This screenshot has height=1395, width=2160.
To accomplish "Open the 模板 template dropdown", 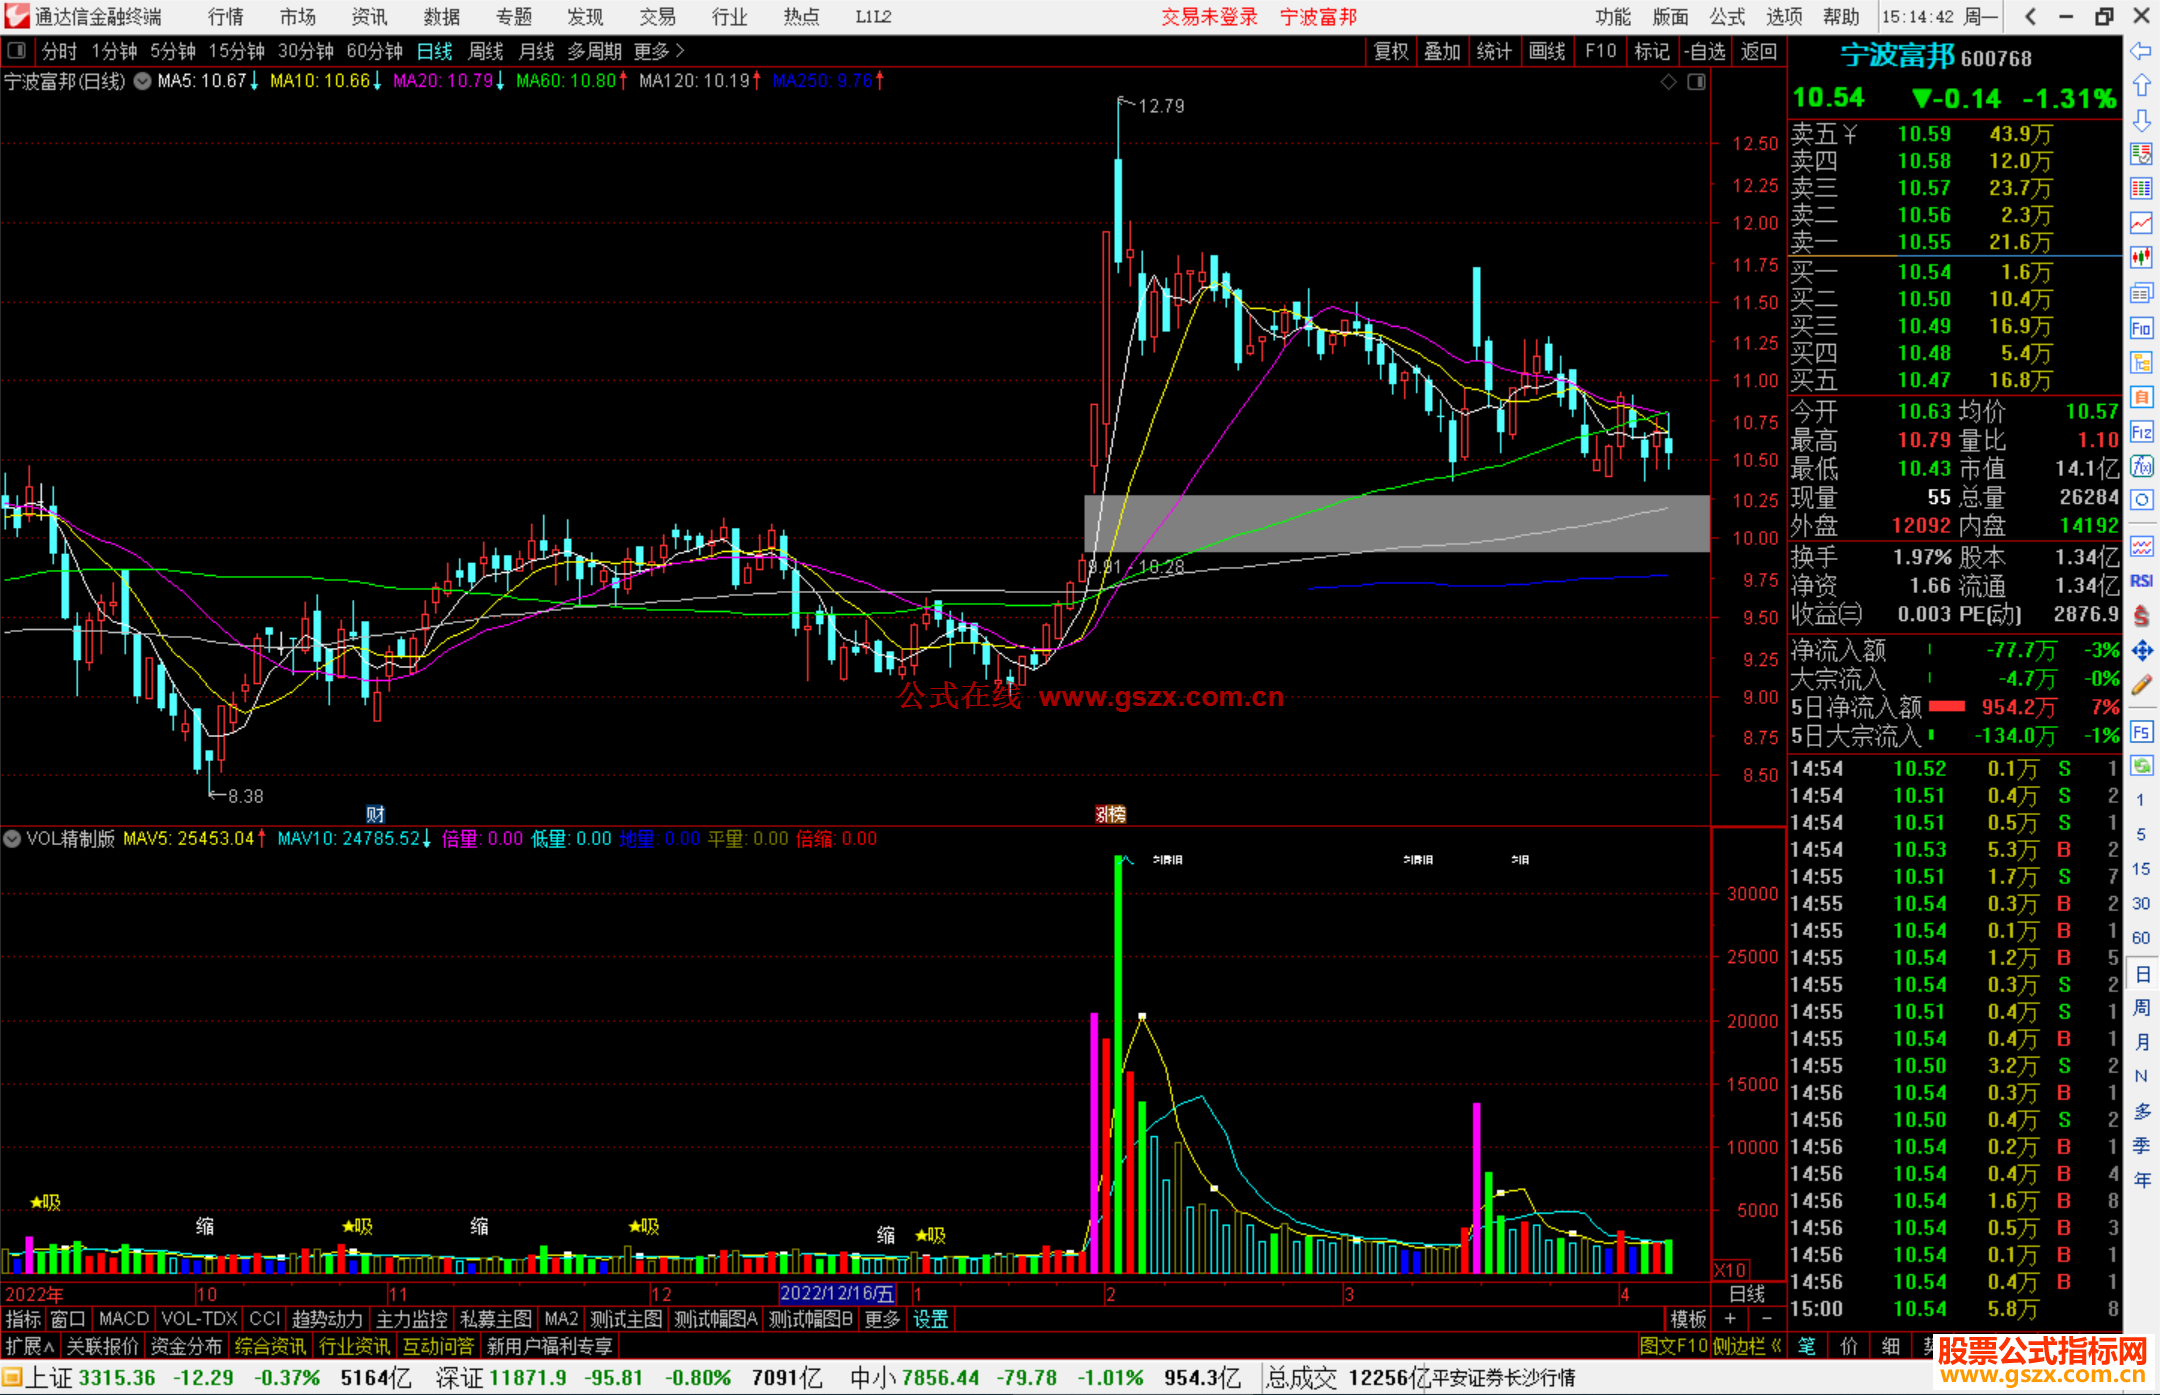I will 1688,1319.
